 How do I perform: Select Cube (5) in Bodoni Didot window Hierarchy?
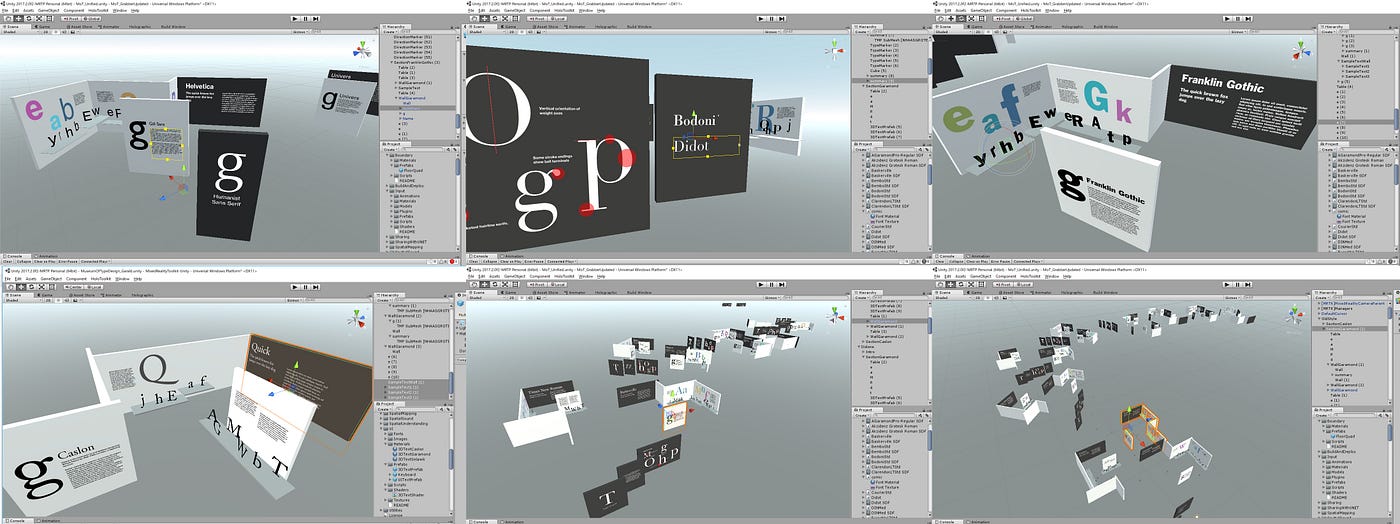coord(878,70)
